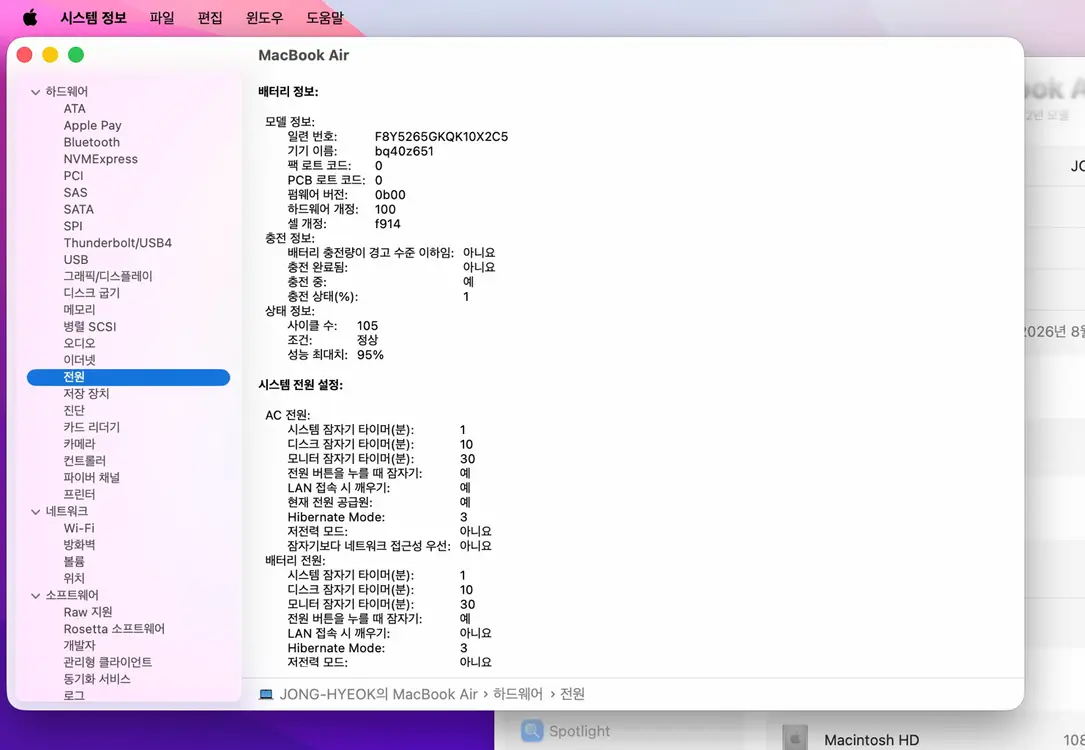Select 방화벽 in the sidebar

(x=80, y=545)
